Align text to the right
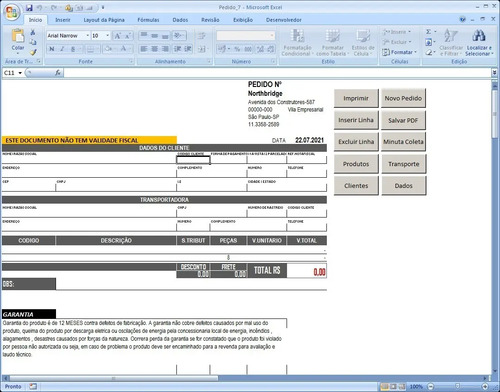 (x=165, y=49)
